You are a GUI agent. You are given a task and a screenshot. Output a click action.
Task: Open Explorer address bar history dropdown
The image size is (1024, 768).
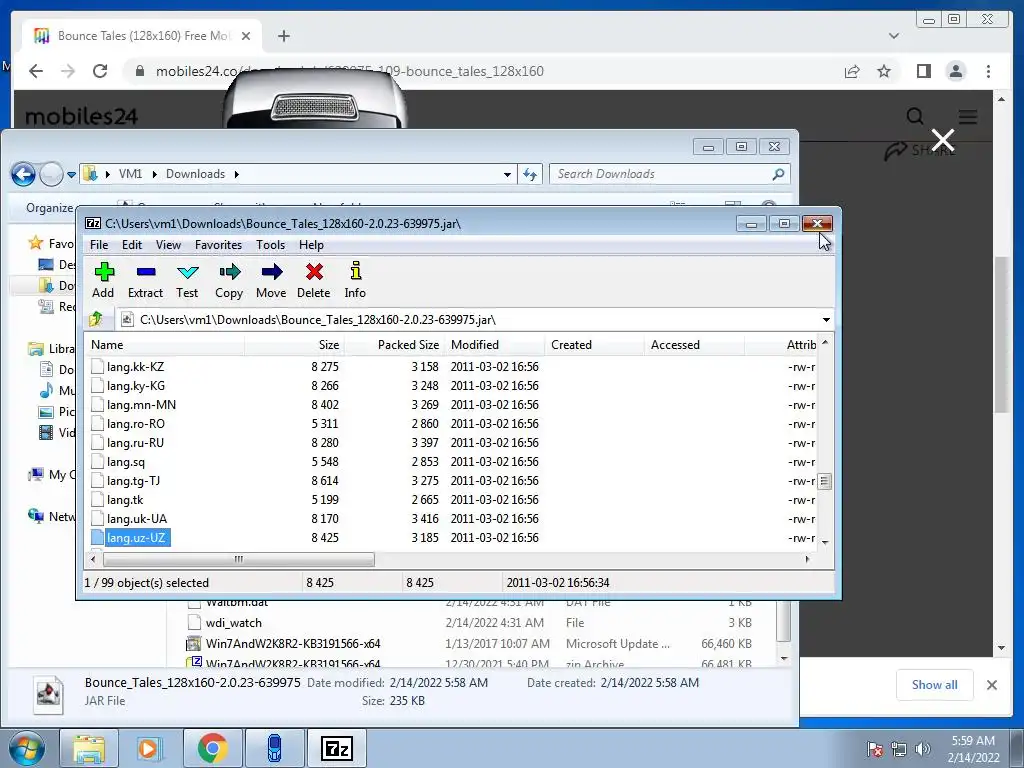pyautogui.click(x=507, y=174)
